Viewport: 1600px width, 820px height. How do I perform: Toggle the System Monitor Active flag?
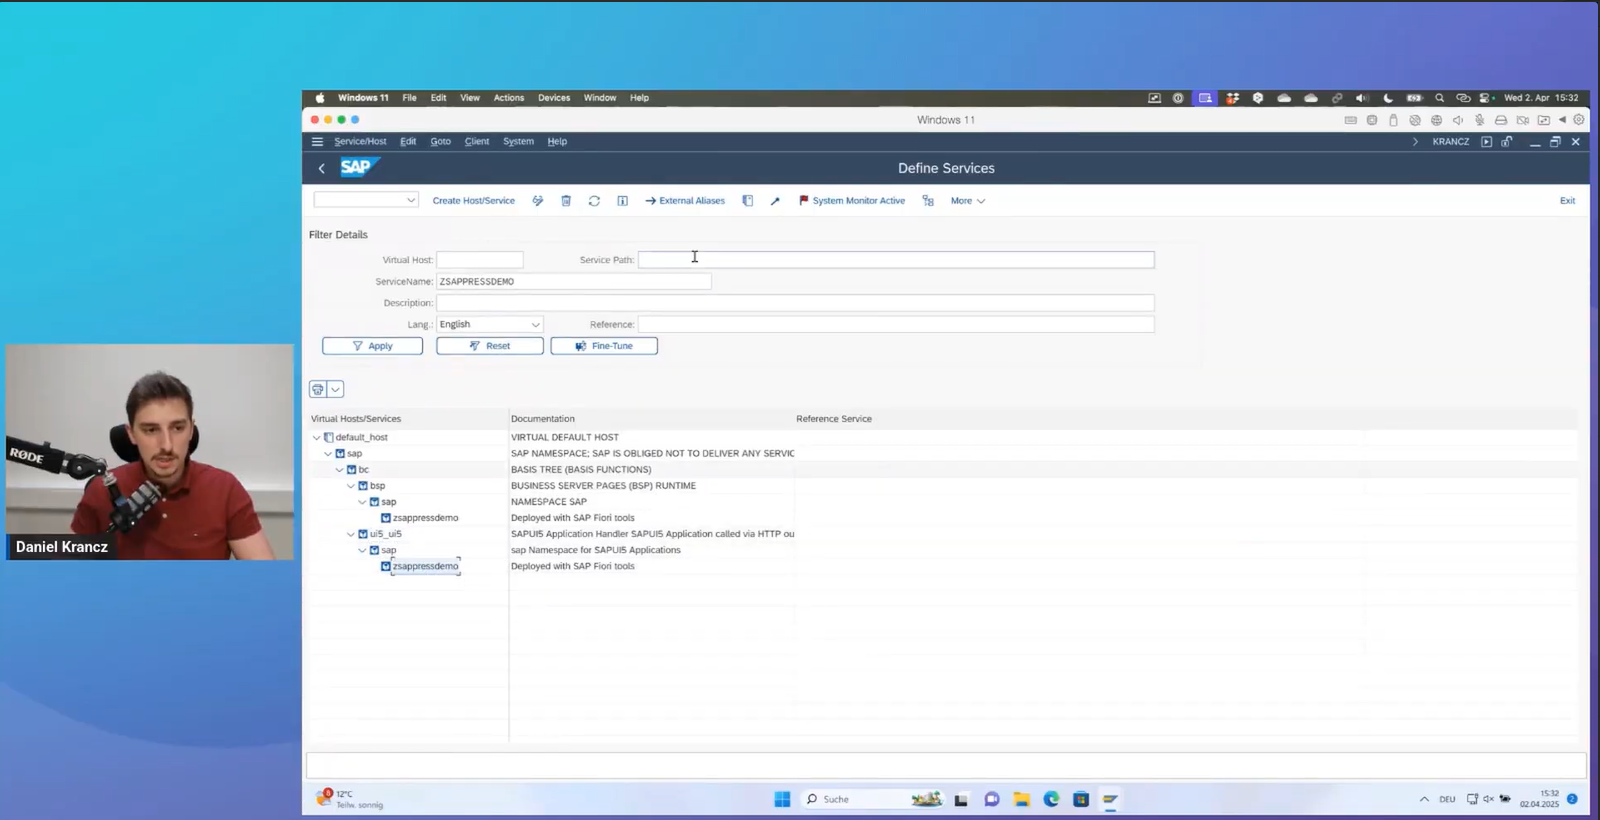851,201
